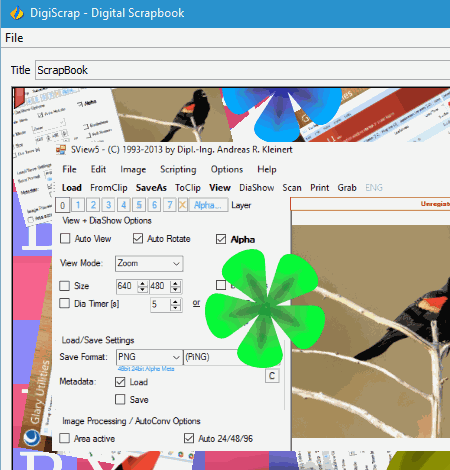Screen dimensions: 450x470
Task: Open the Image menu in SView5
Action: pyautogui.click(x=133, y=170)
